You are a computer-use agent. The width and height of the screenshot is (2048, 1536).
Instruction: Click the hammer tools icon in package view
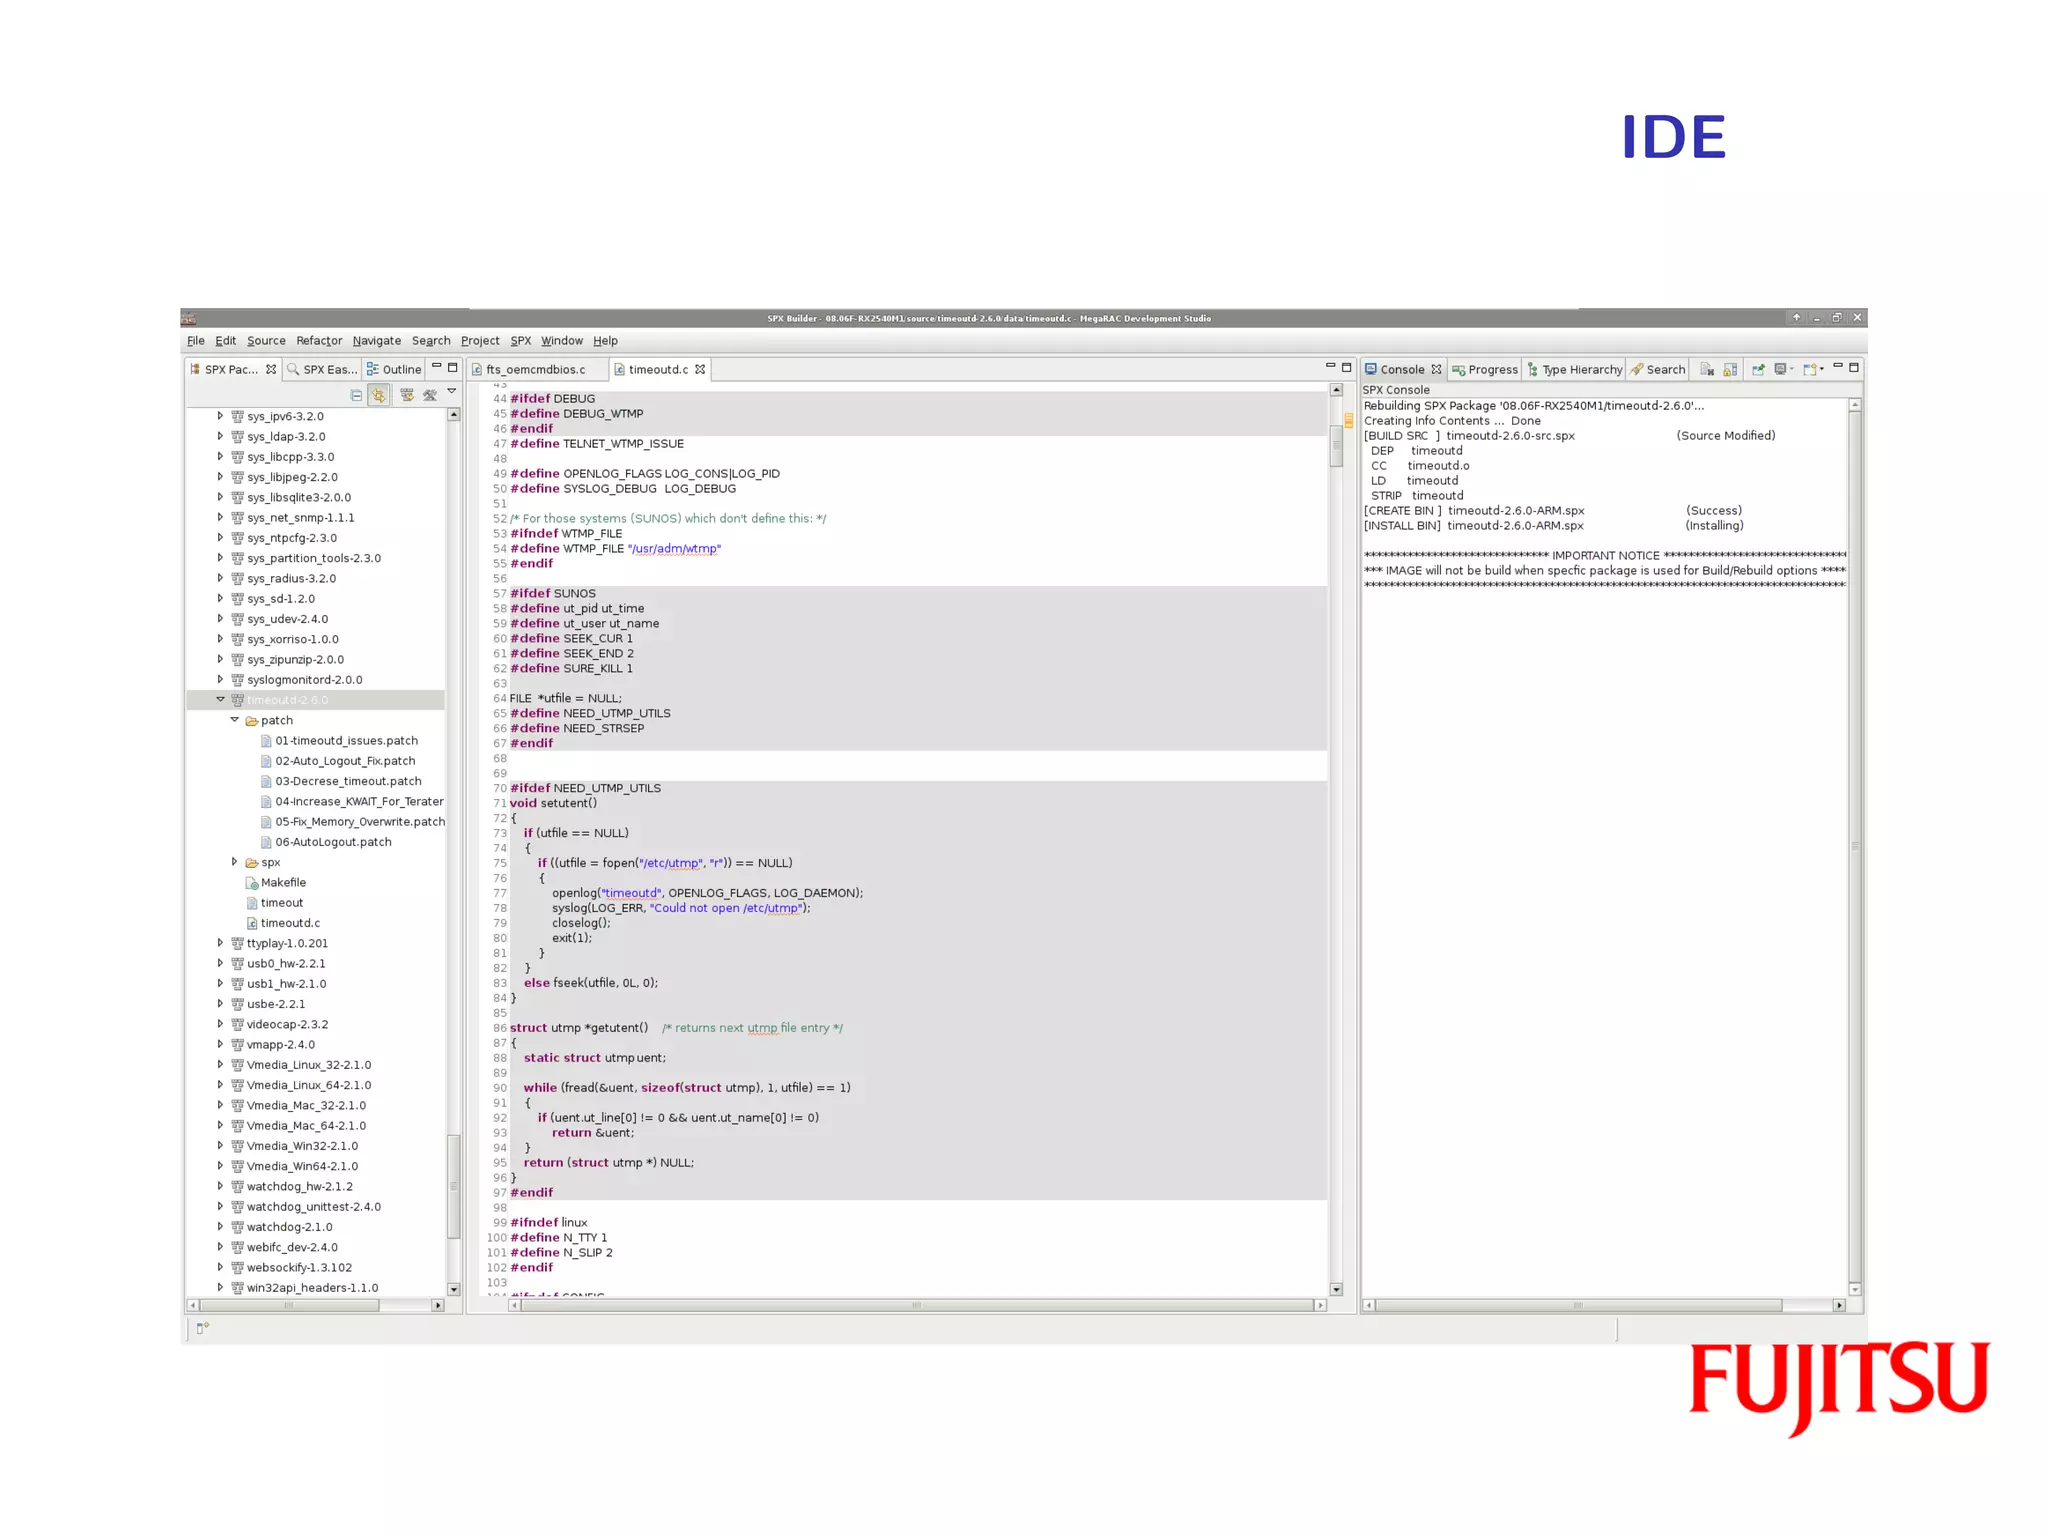pos(430,395)
